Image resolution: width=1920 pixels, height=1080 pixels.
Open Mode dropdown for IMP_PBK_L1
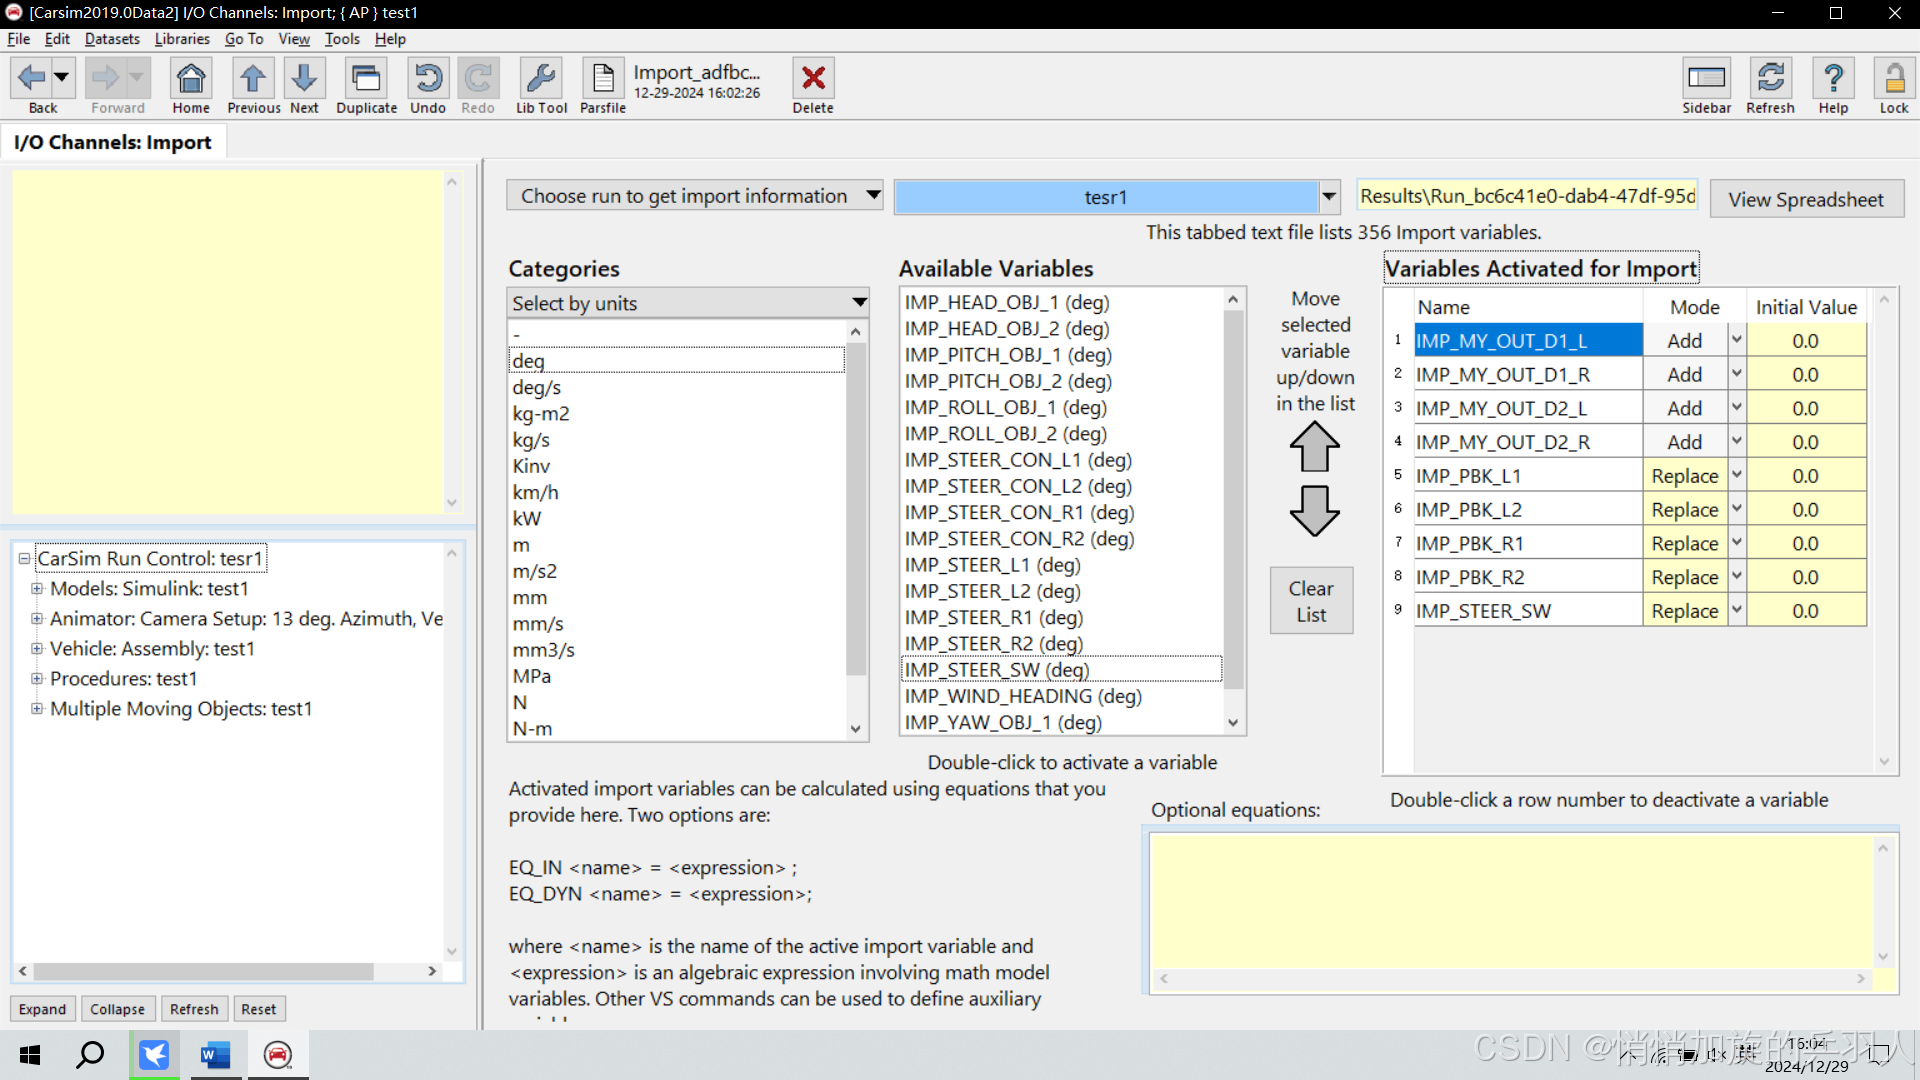[x=1736, y=476]
